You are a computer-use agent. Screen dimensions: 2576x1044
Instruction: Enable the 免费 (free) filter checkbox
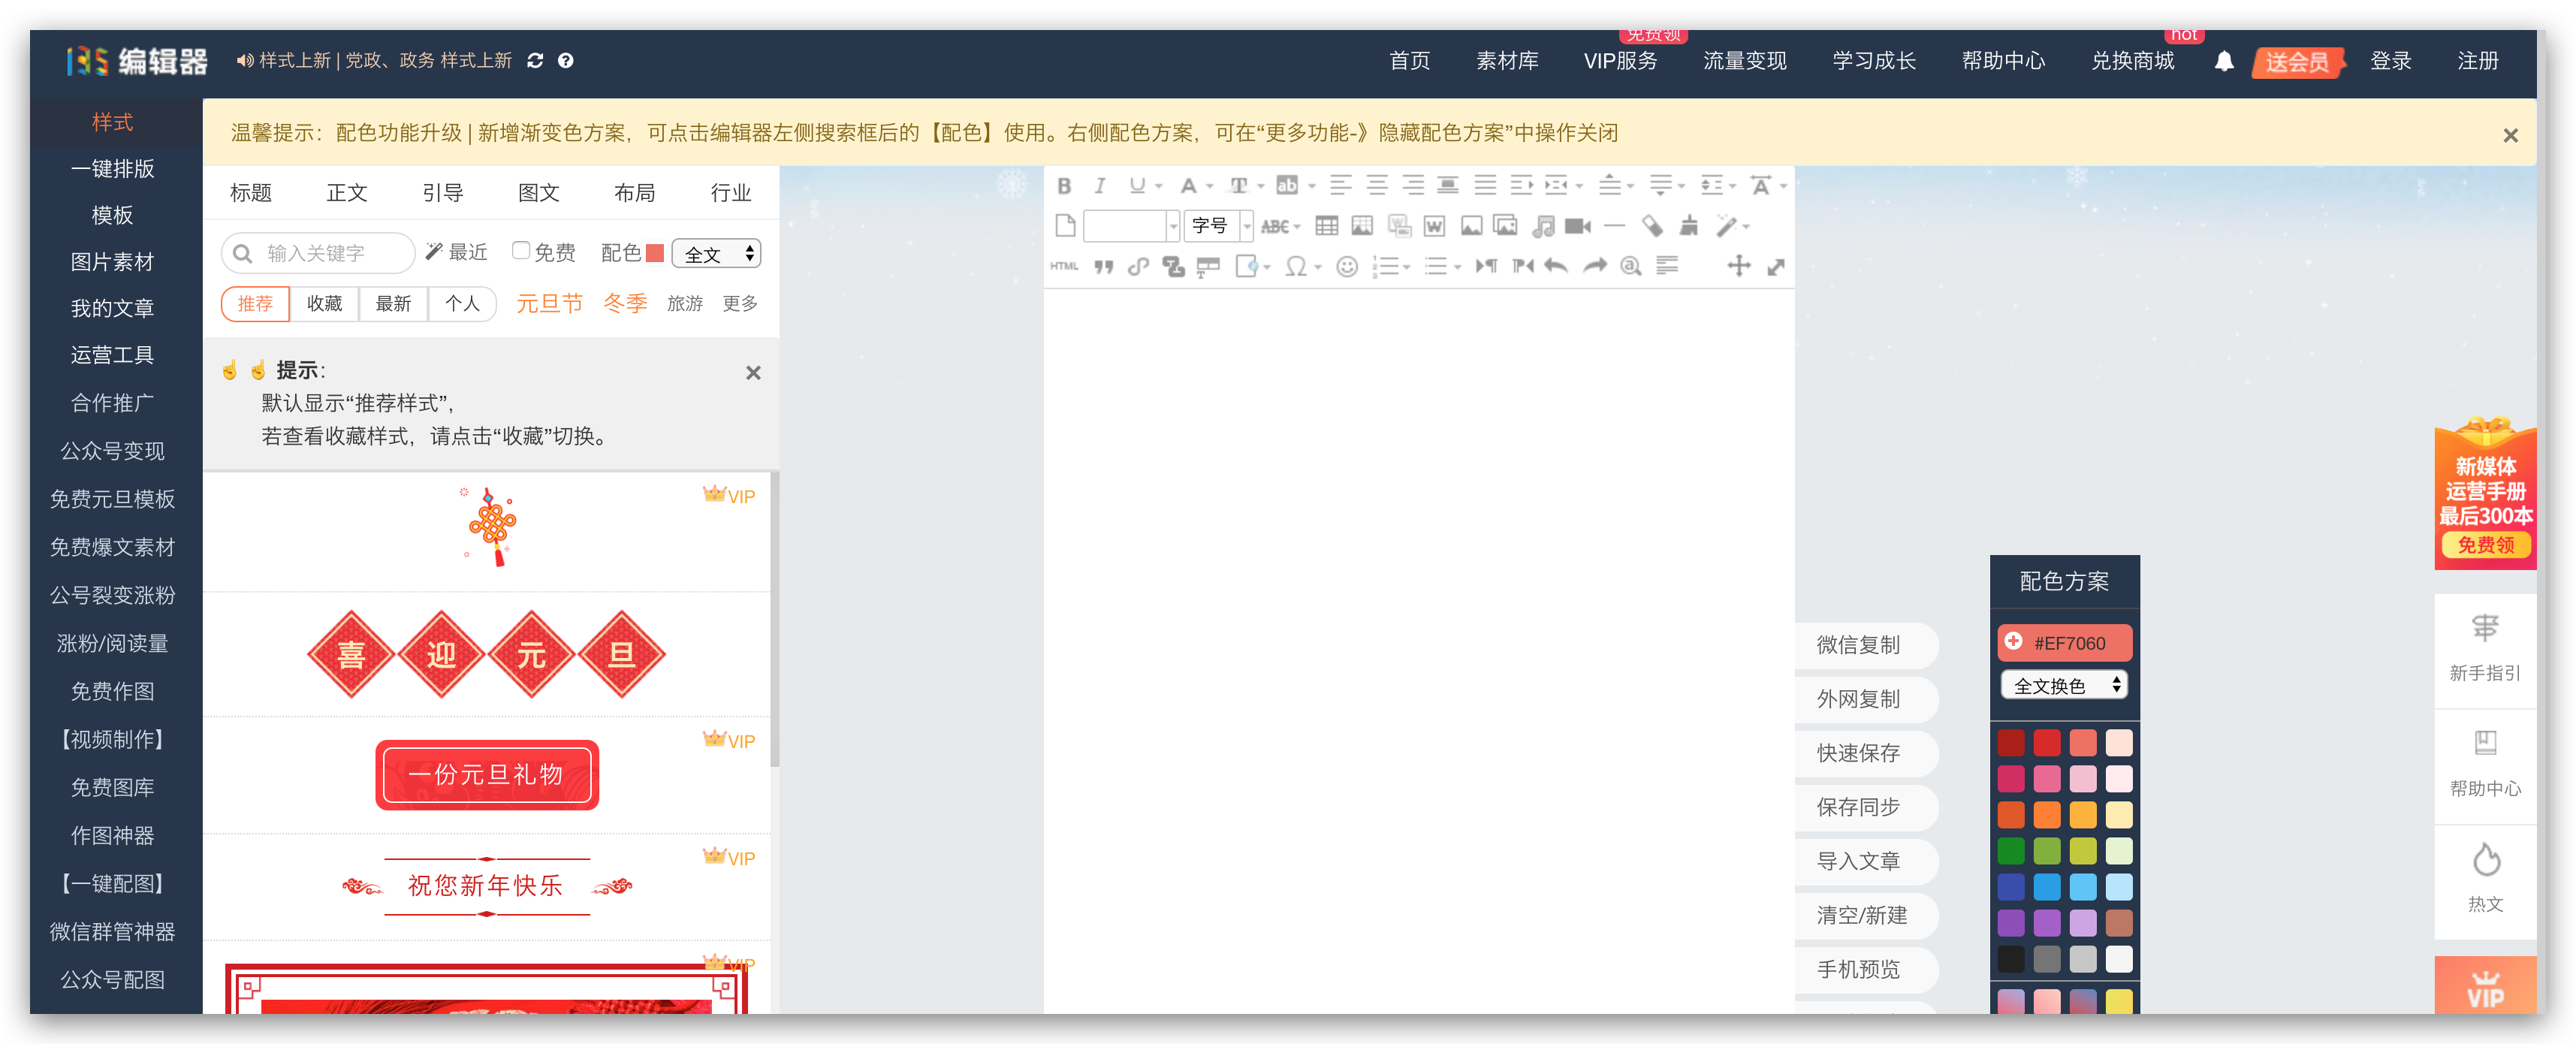coord(521,251)
